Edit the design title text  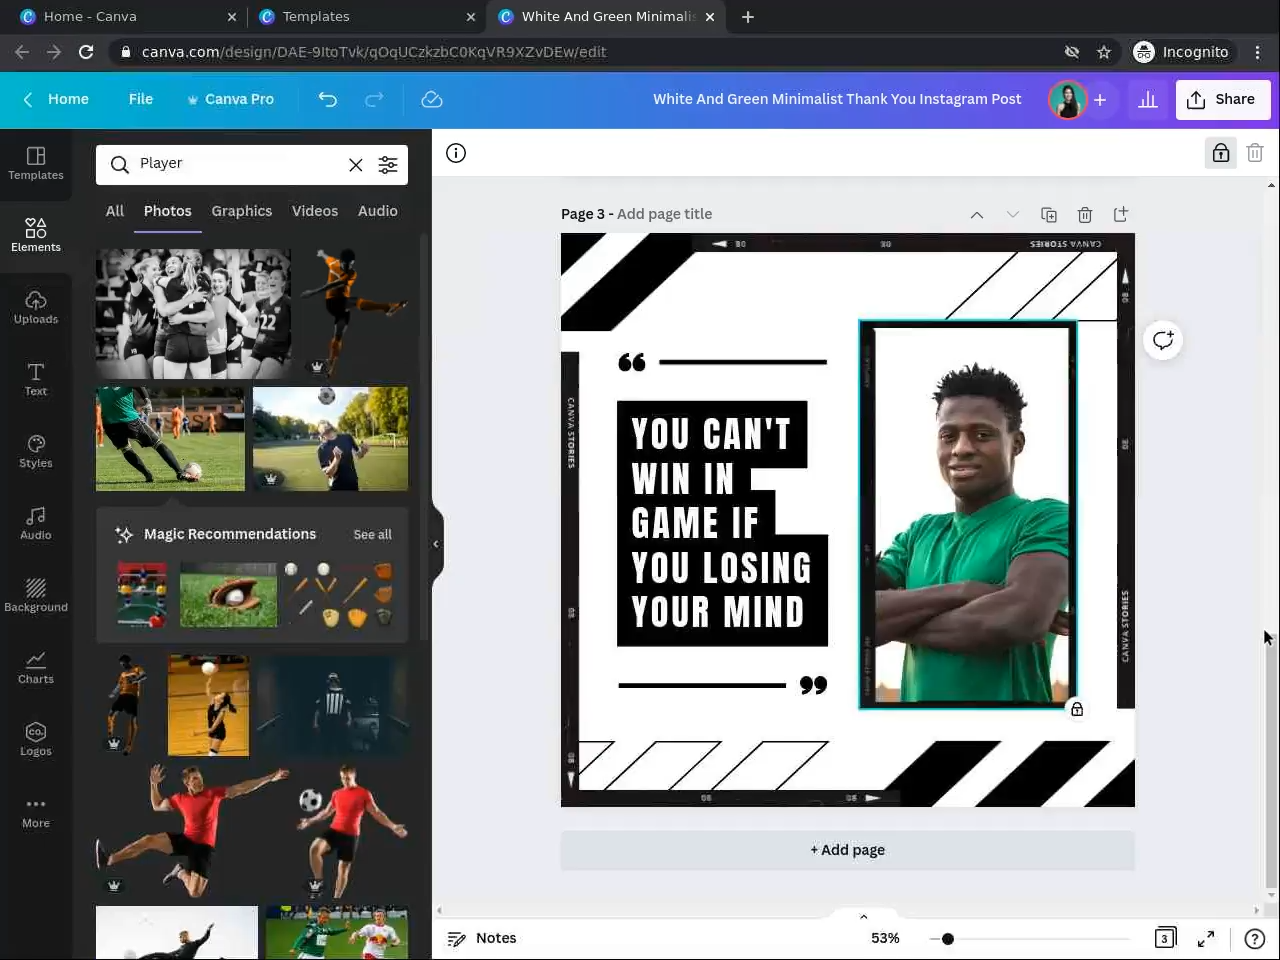[x=837, y=99]
